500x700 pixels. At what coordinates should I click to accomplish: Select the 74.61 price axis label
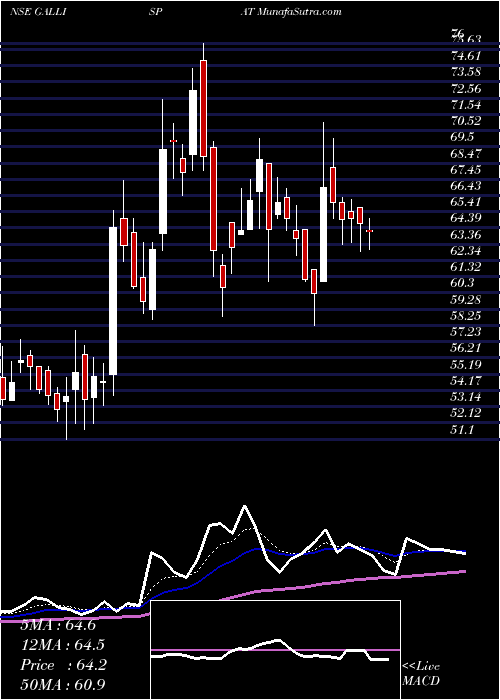466,56
